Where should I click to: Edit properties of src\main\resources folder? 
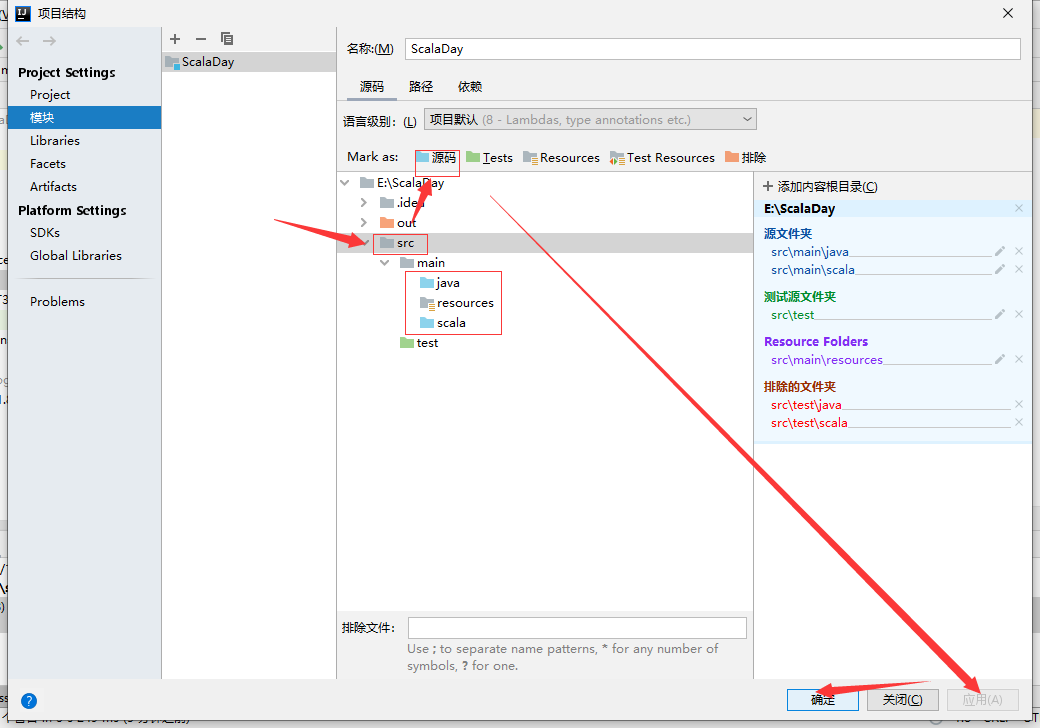pos(1000,359)
